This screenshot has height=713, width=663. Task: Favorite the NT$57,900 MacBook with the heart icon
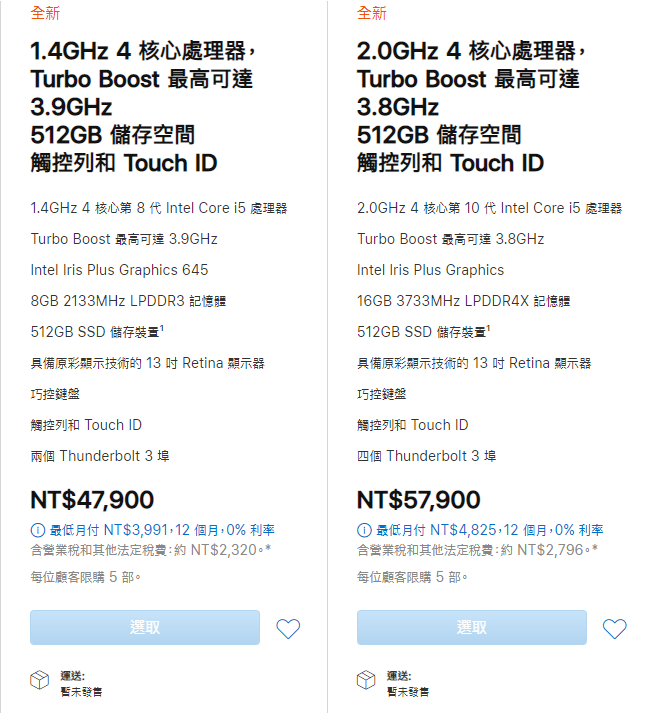615,629
